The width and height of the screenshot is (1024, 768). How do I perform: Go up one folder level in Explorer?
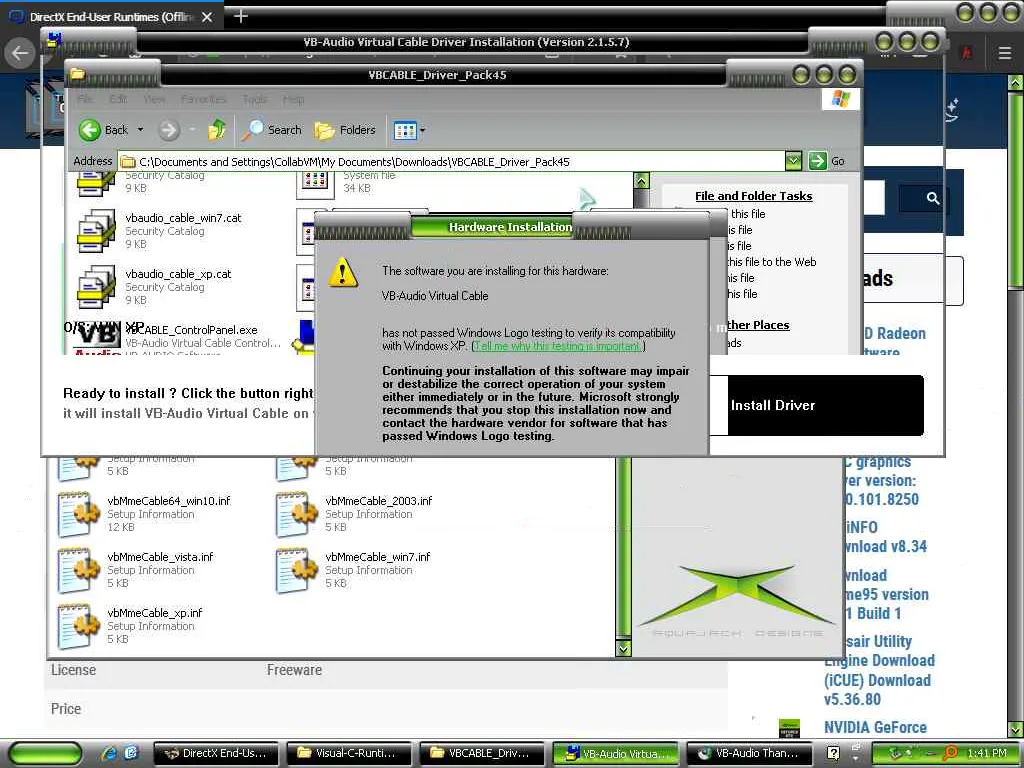coord(217,130)
